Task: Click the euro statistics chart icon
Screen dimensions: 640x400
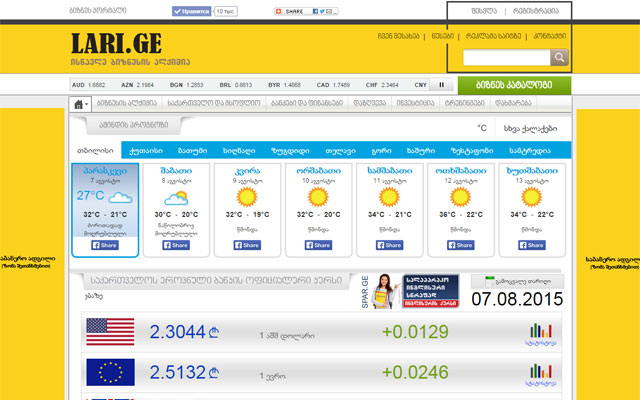Action: tap(539, 375)
